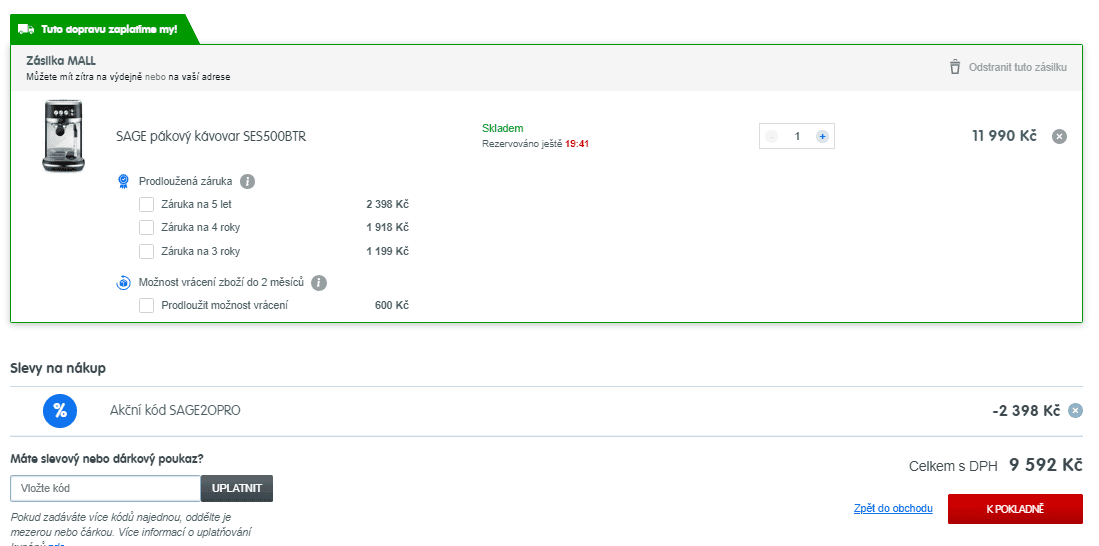
Task: Click the return package icon beside Možnost vrácení
Action: pos(123,283)
